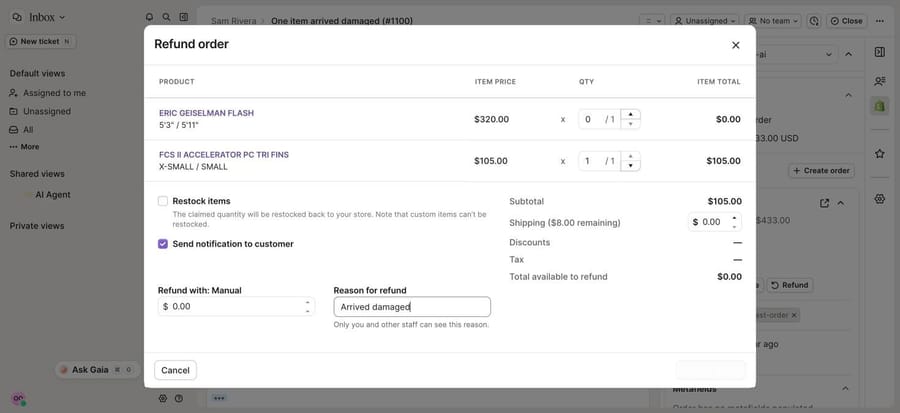The width and height of the screenshot is (900, 413).
Task: Decrease the Shipping refund amount
Action: (x=734, y=227)
